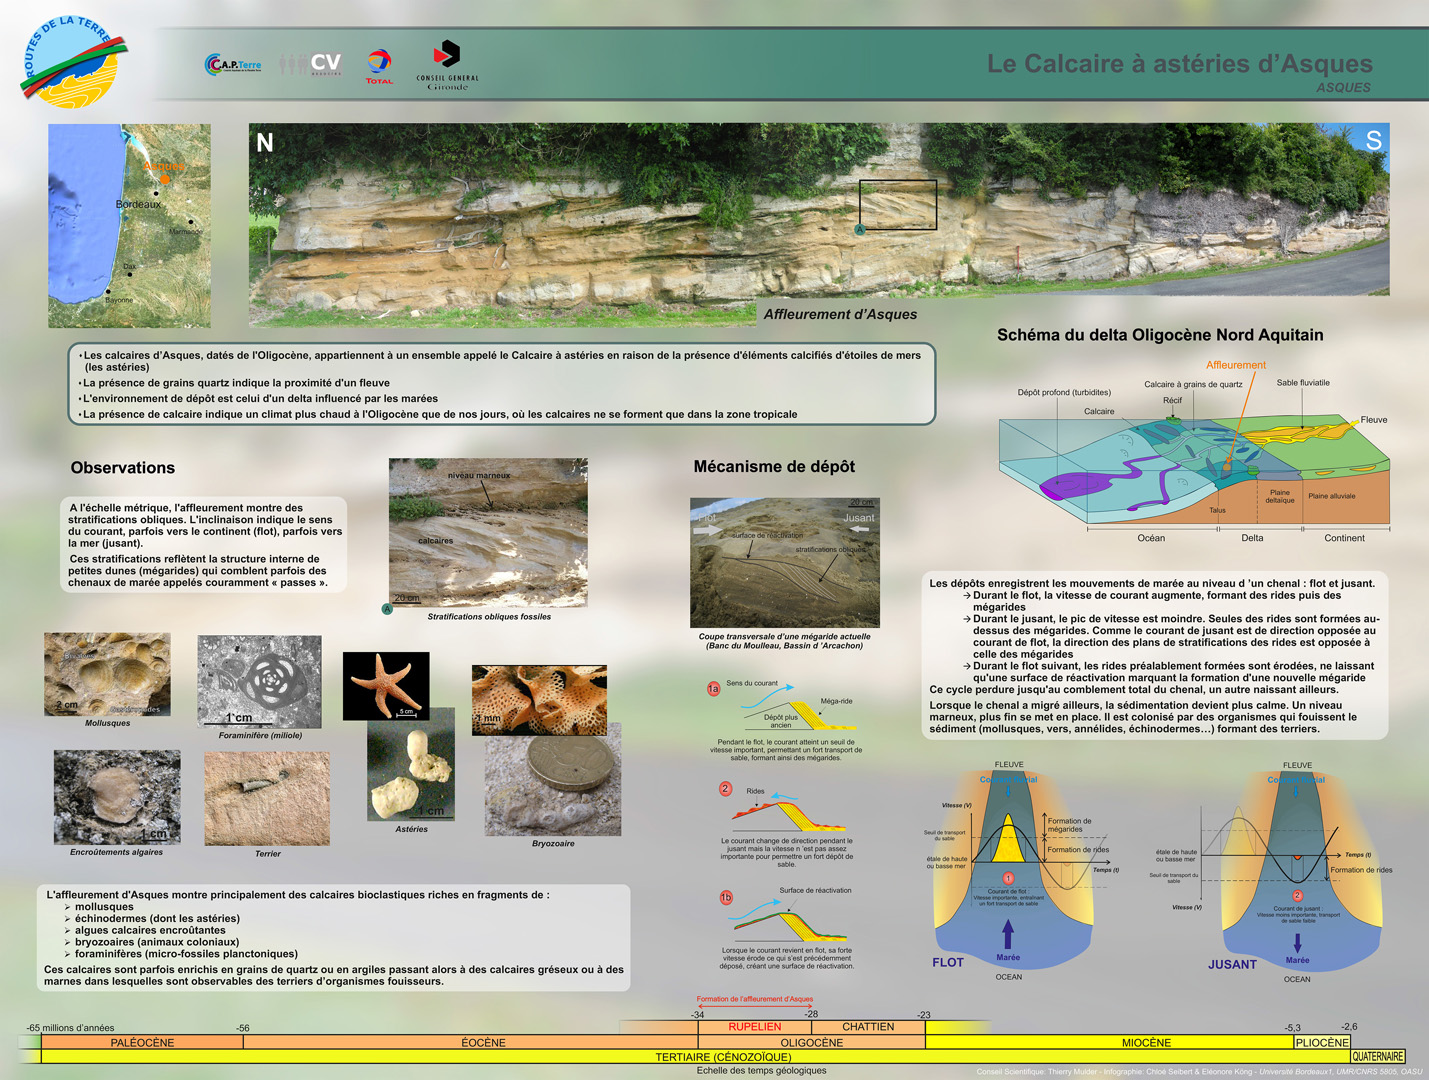Screen dimensions: 1429x1080
Task: Select ÉOCÈNE on the geological timescale
Action: pos(484,1042)
